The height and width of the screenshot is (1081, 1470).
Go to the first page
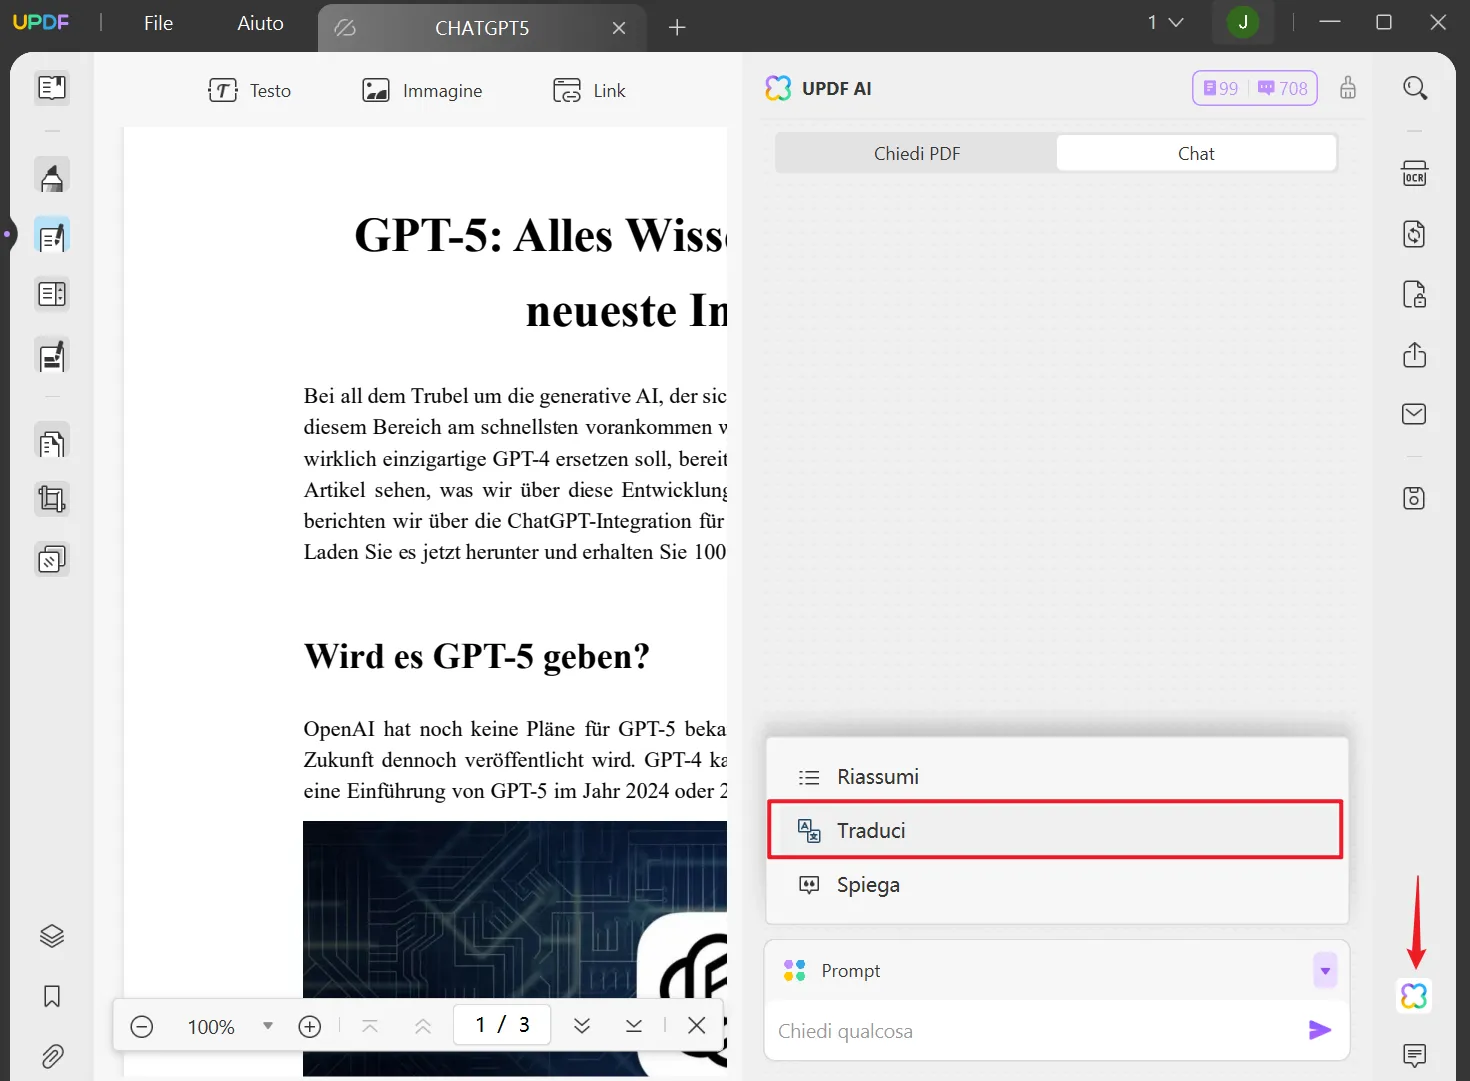[370, 1026]
